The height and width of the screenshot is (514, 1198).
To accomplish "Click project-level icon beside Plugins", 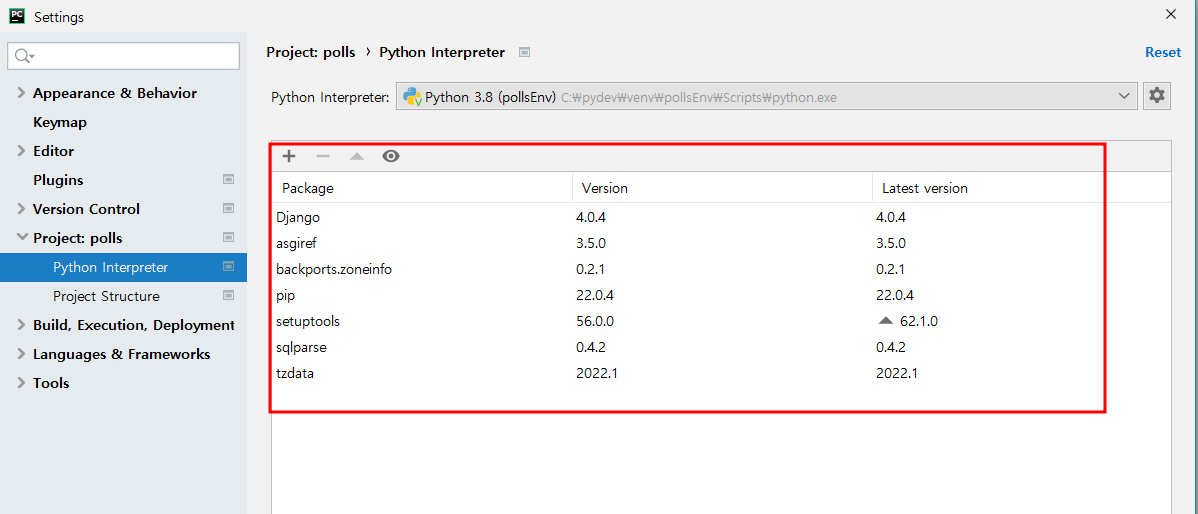I will coord(228,179).
